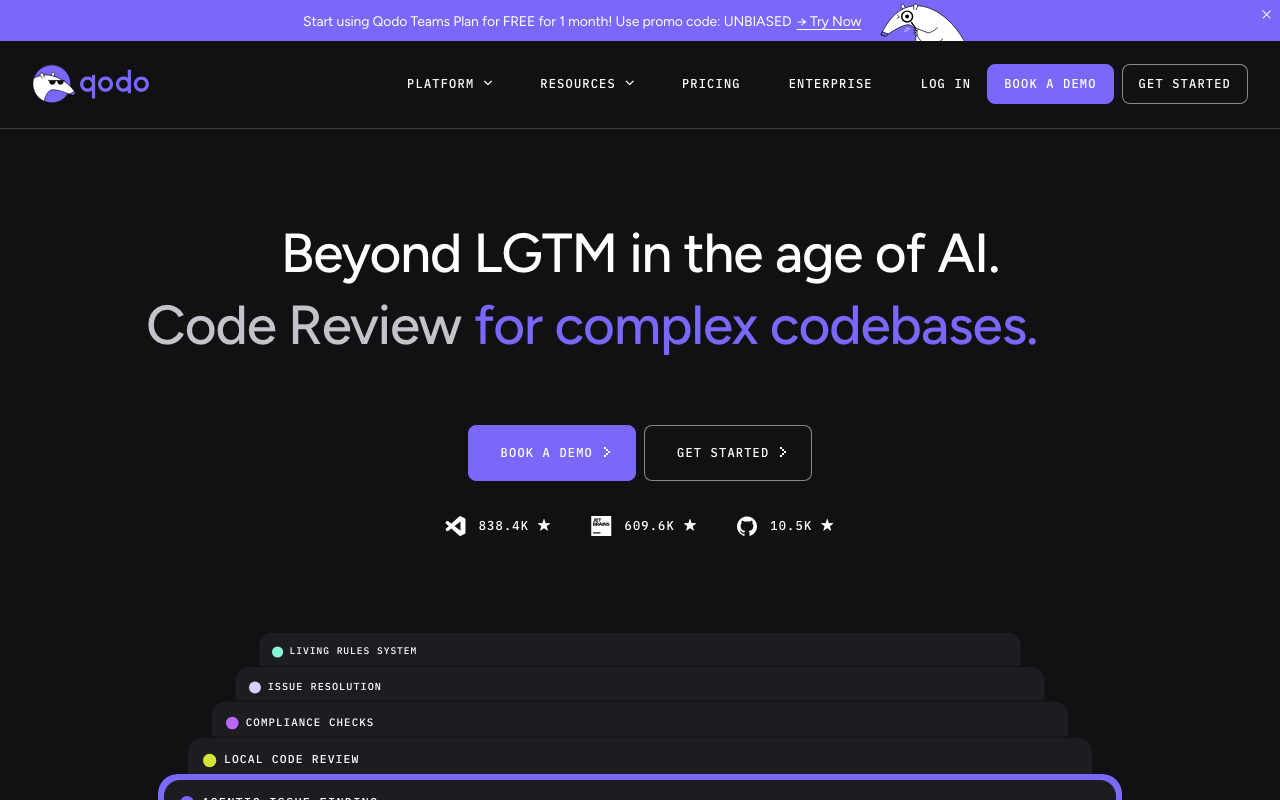Click the star icon next to 838.4K
1280x800 pixels.
click(544, 525)
